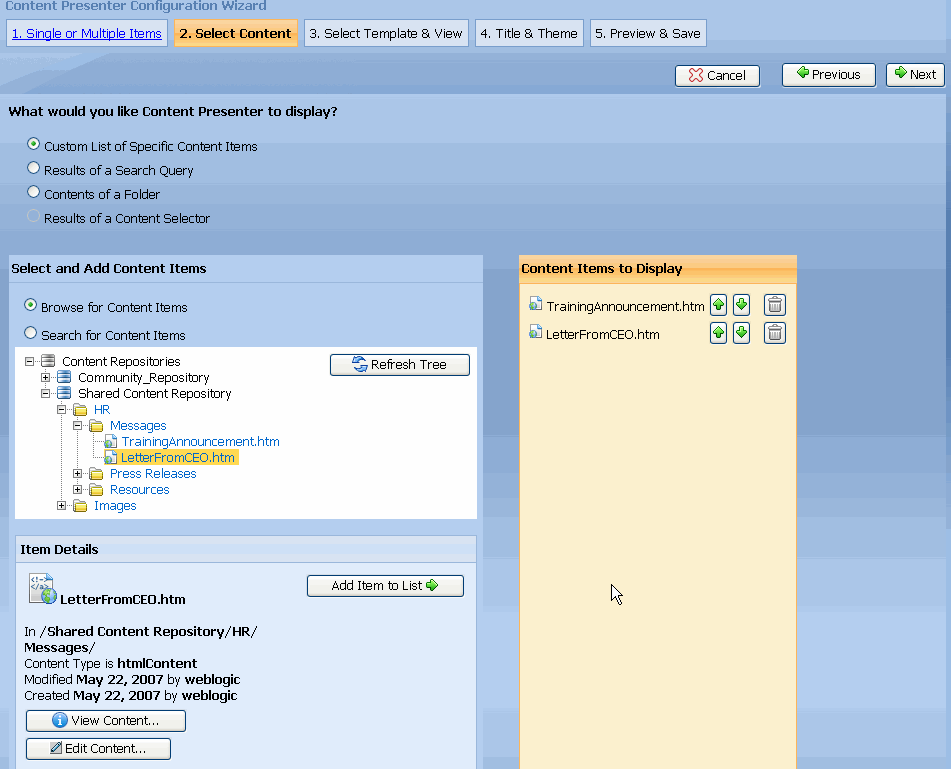
Task: Move LetterFromCEO.htm up in the list
Action: coord(718,333)
